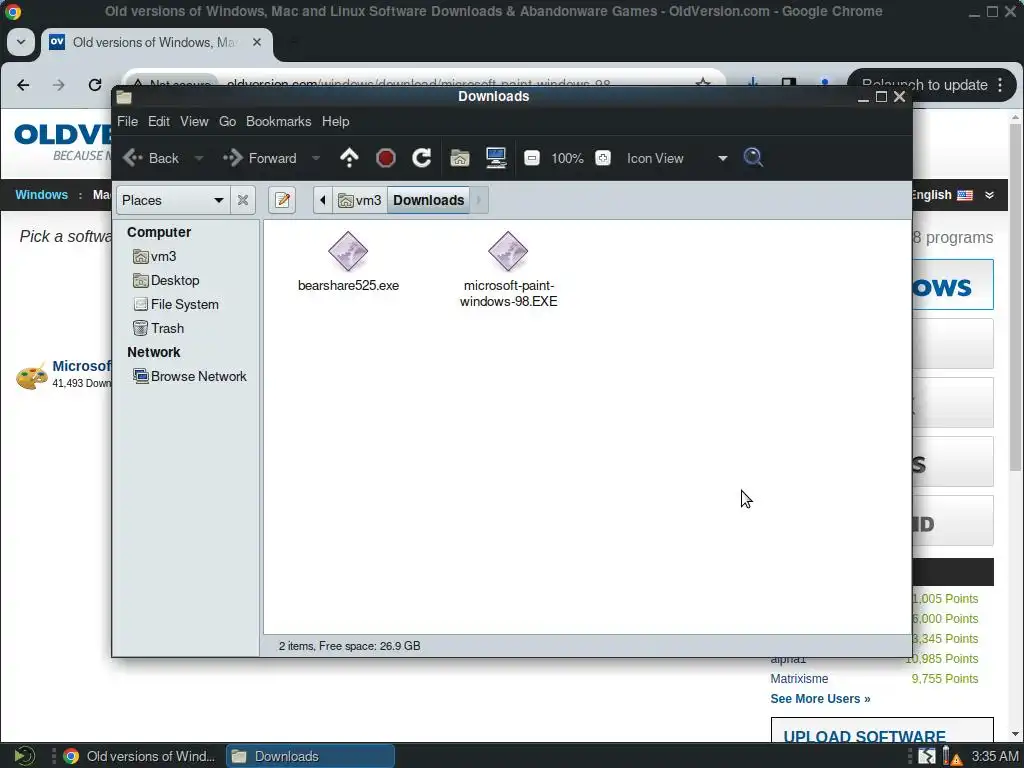The width and height of the screenshot is (1024, 768).
Task: Close the Places sidebar pane
Action: tap(243, 200)
